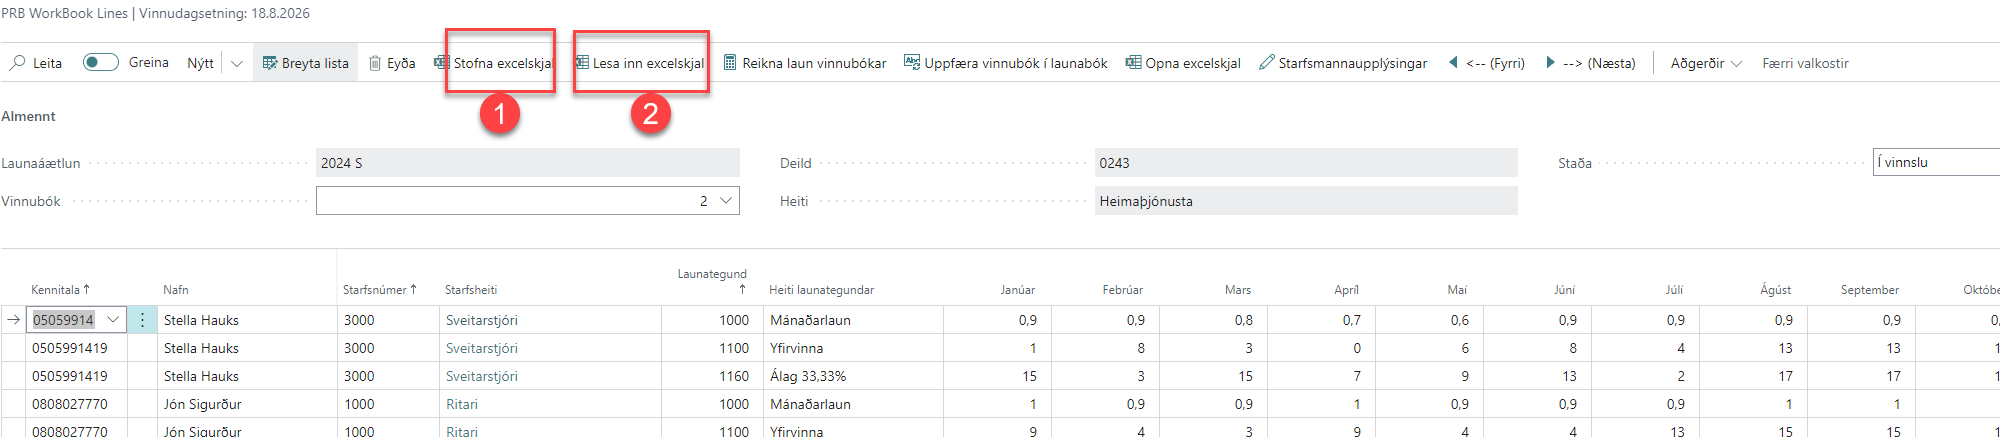Viewport: 2000px width, 437px height.
Task: Open Starfsmannaupplýsingar pencil icon
Action: [x=1267, y=62]
